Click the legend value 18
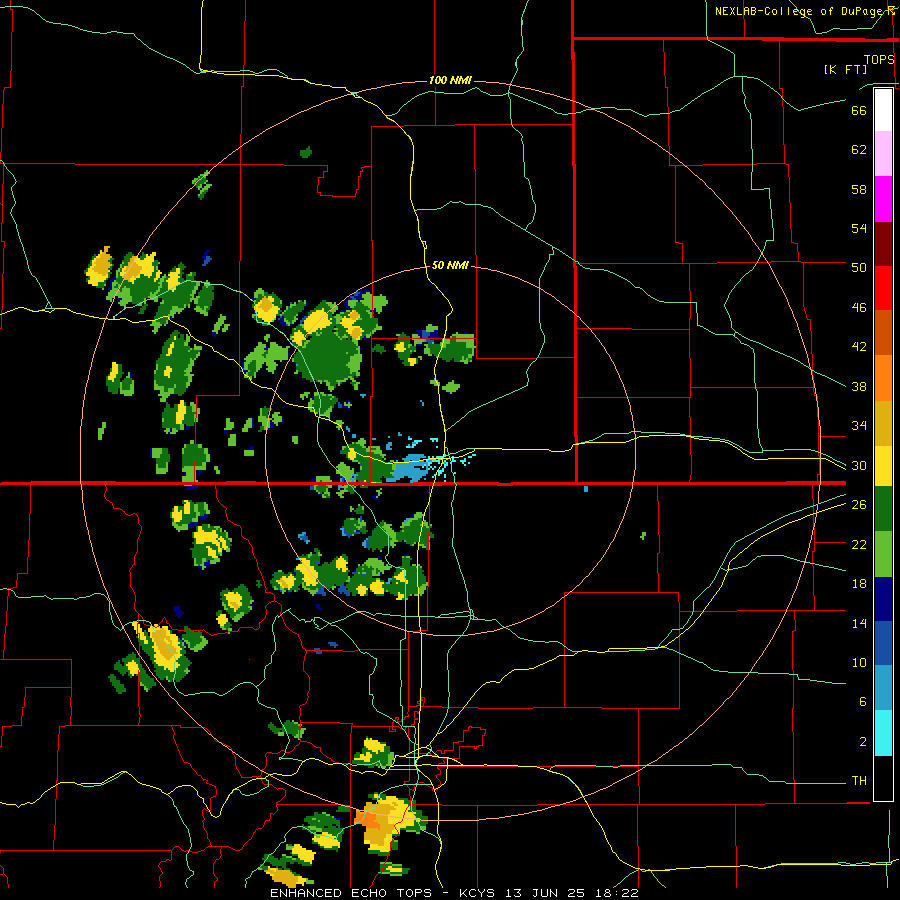 coord(859,584)
